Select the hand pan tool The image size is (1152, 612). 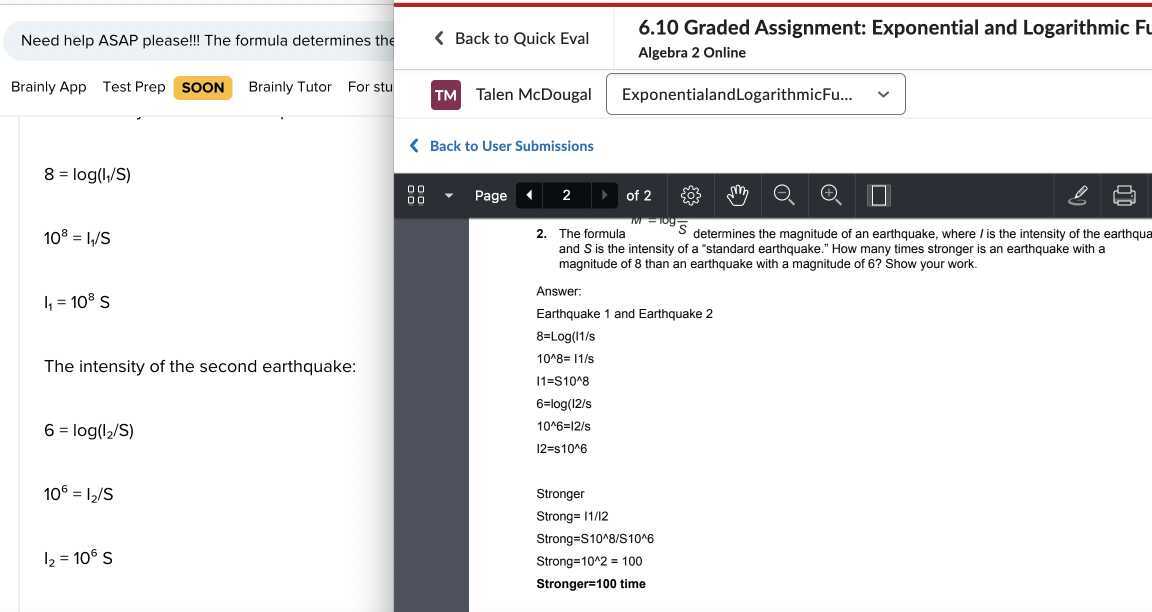[737, 195]
